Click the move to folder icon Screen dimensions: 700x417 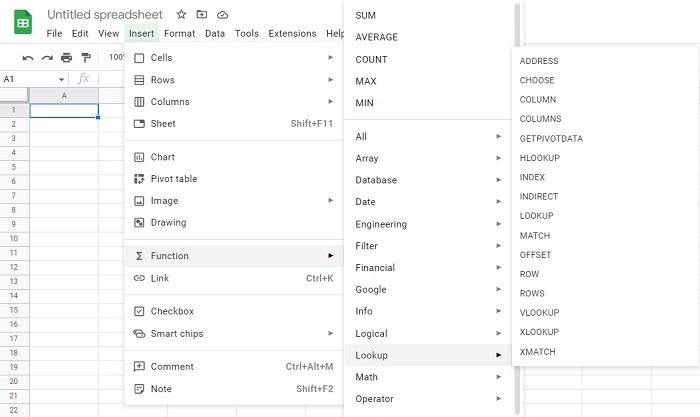tap(202, 14)
